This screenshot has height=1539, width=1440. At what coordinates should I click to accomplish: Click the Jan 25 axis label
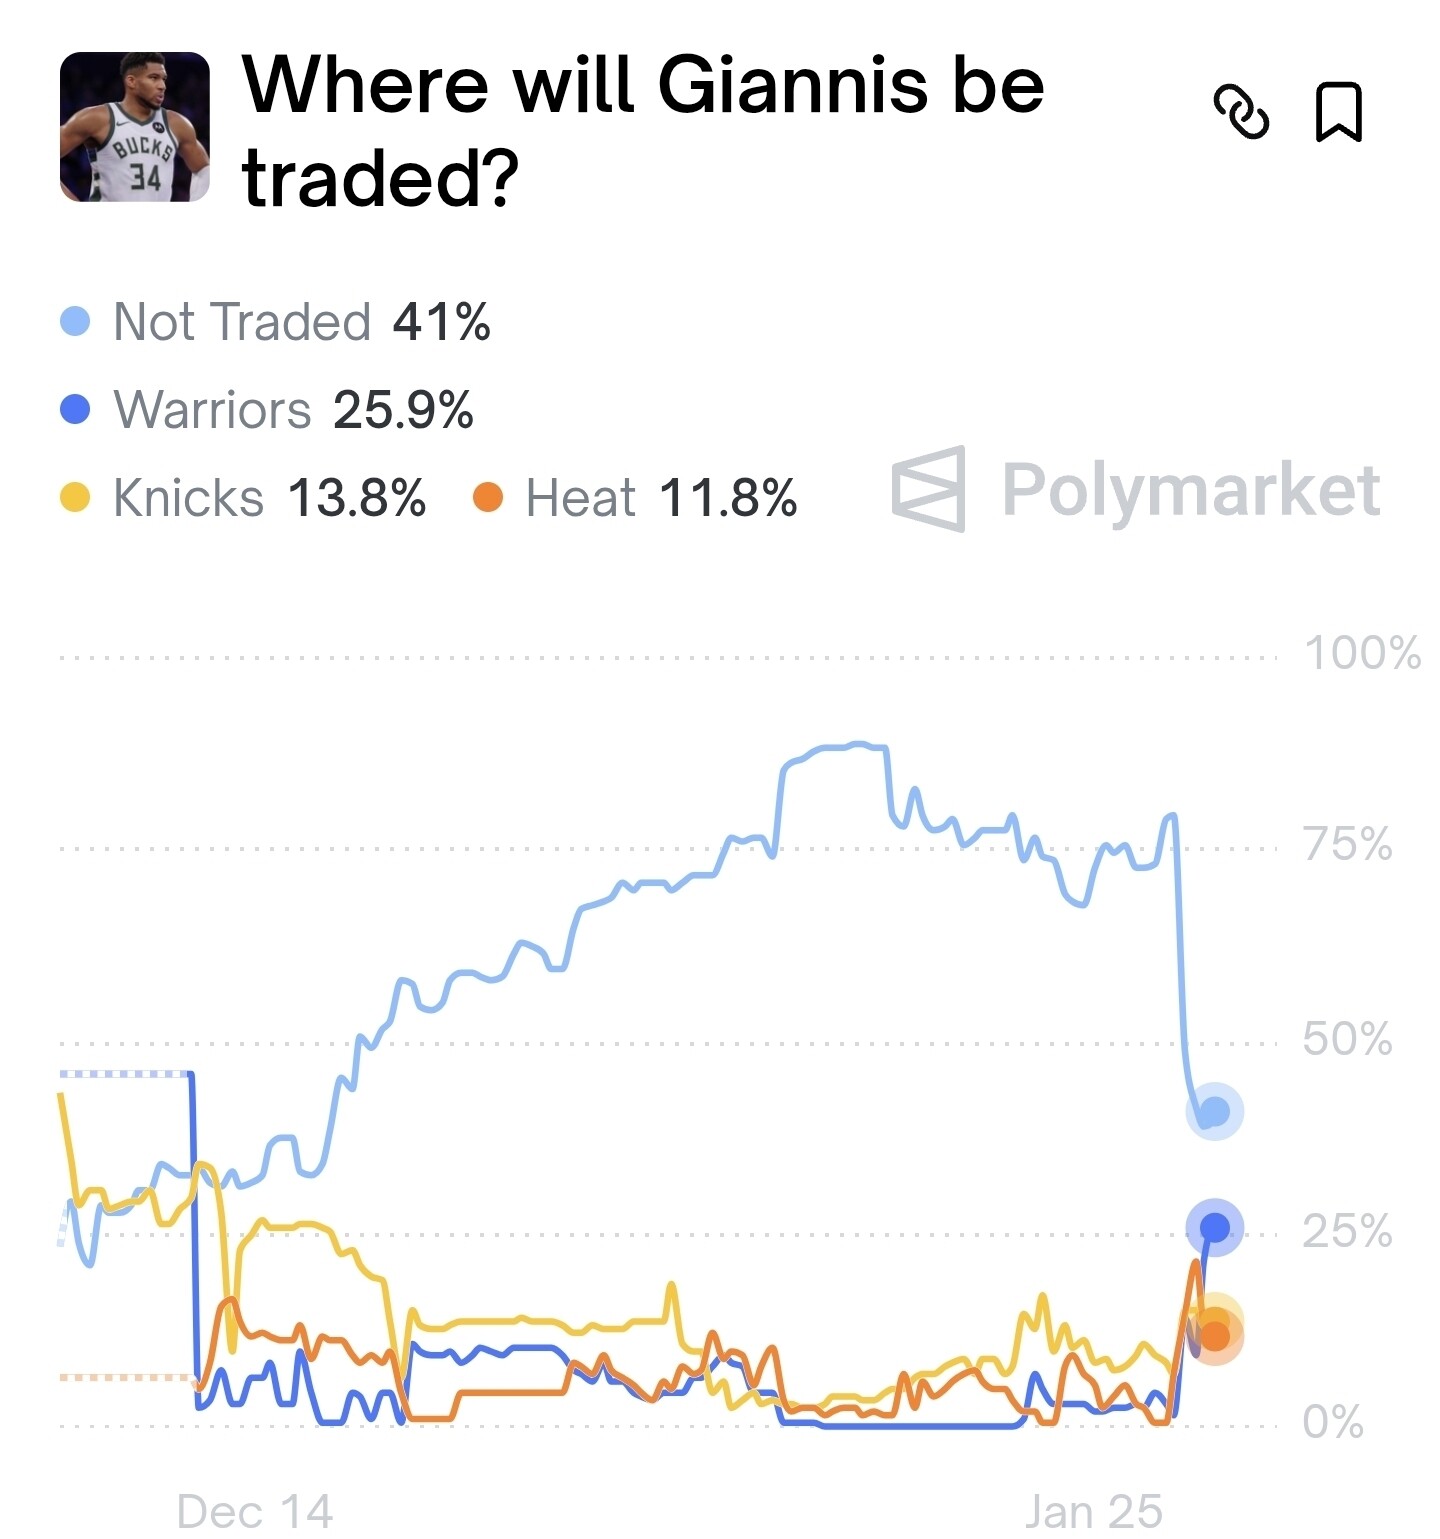coord(1093,1510)
